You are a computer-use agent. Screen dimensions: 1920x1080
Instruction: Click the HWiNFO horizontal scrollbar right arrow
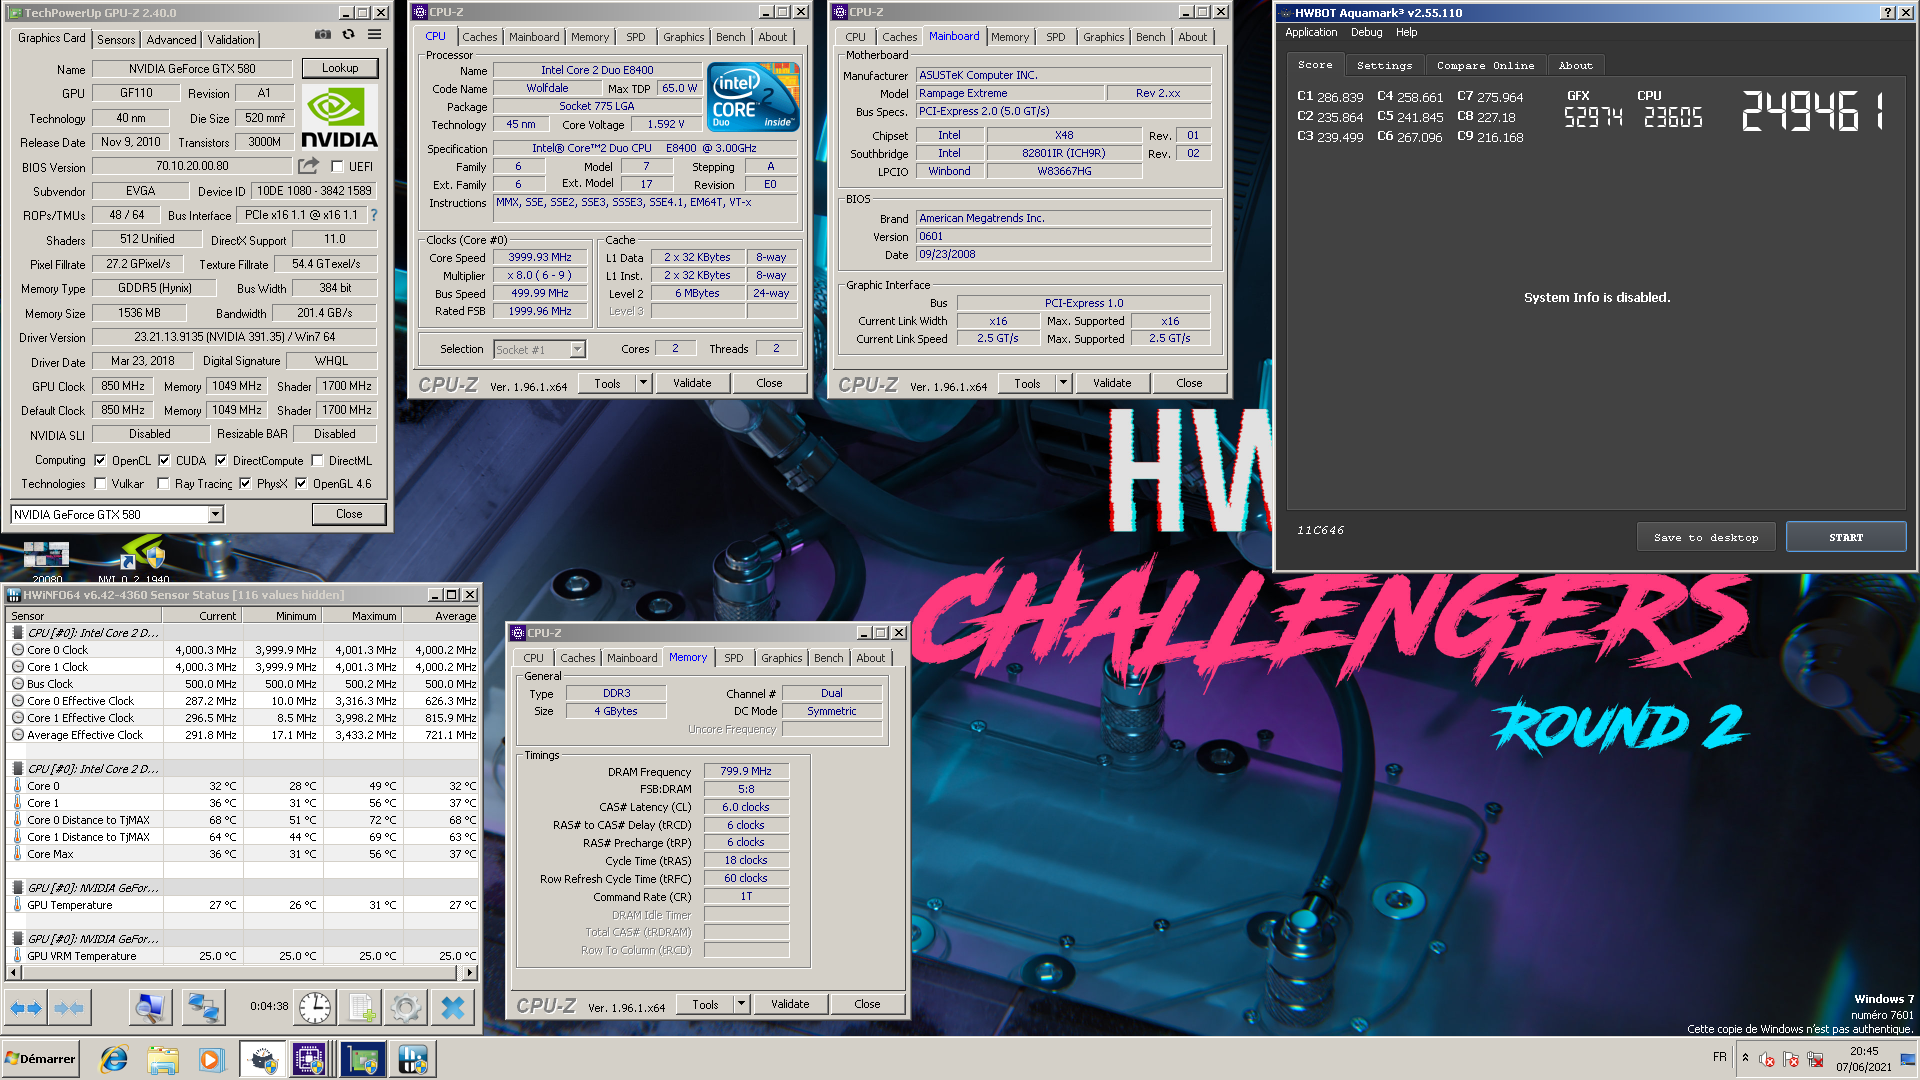click(x=470, y=972)
